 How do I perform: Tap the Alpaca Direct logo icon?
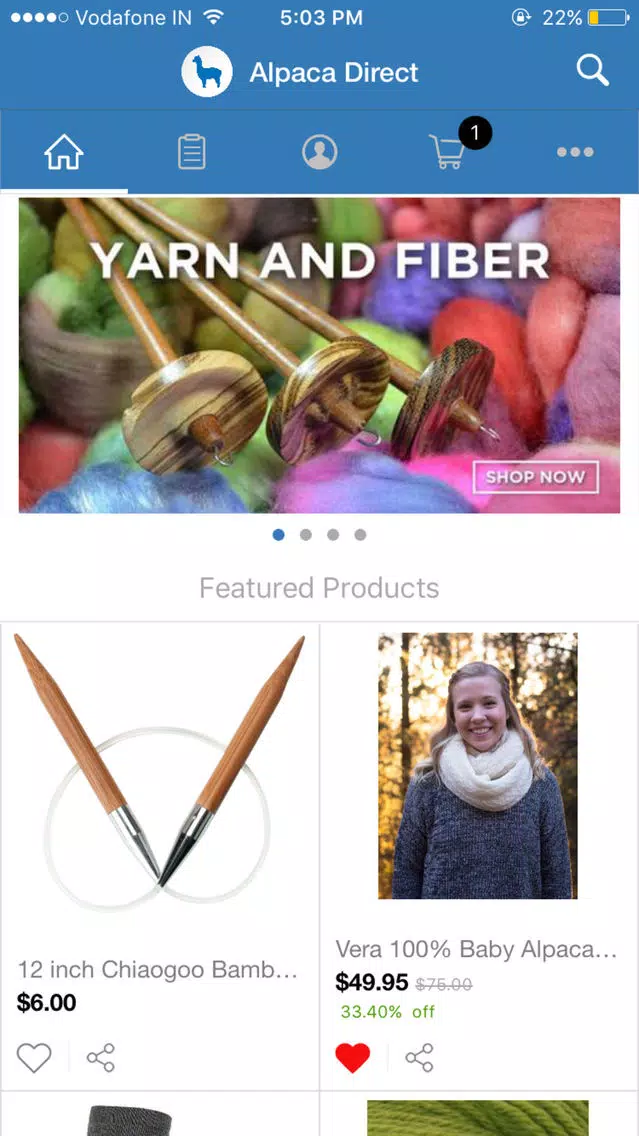206,72
